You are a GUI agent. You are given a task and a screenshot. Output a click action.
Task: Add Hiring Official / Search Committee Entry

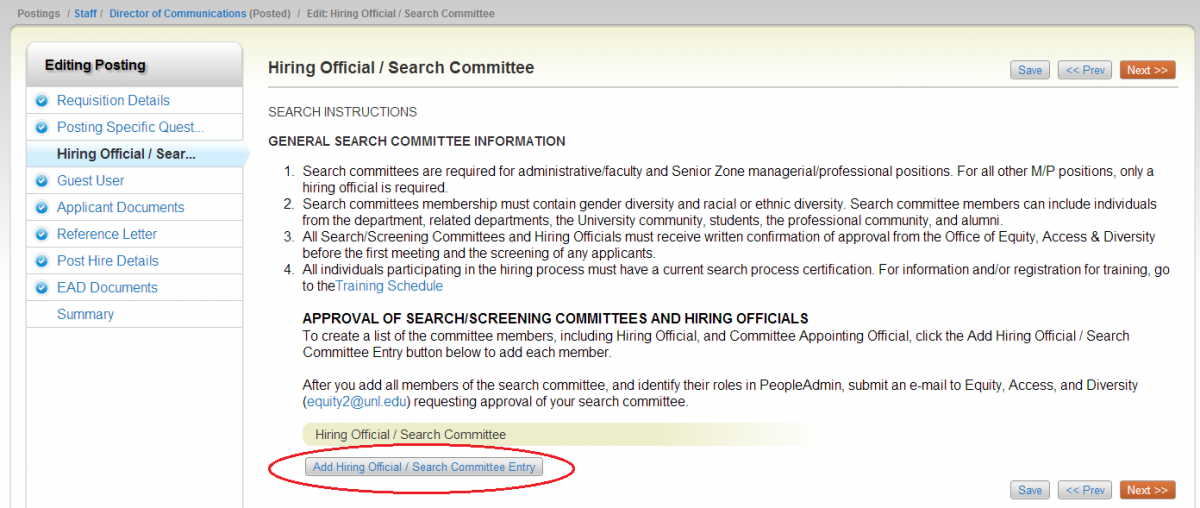pyautogui.click(x=424, y=467)
